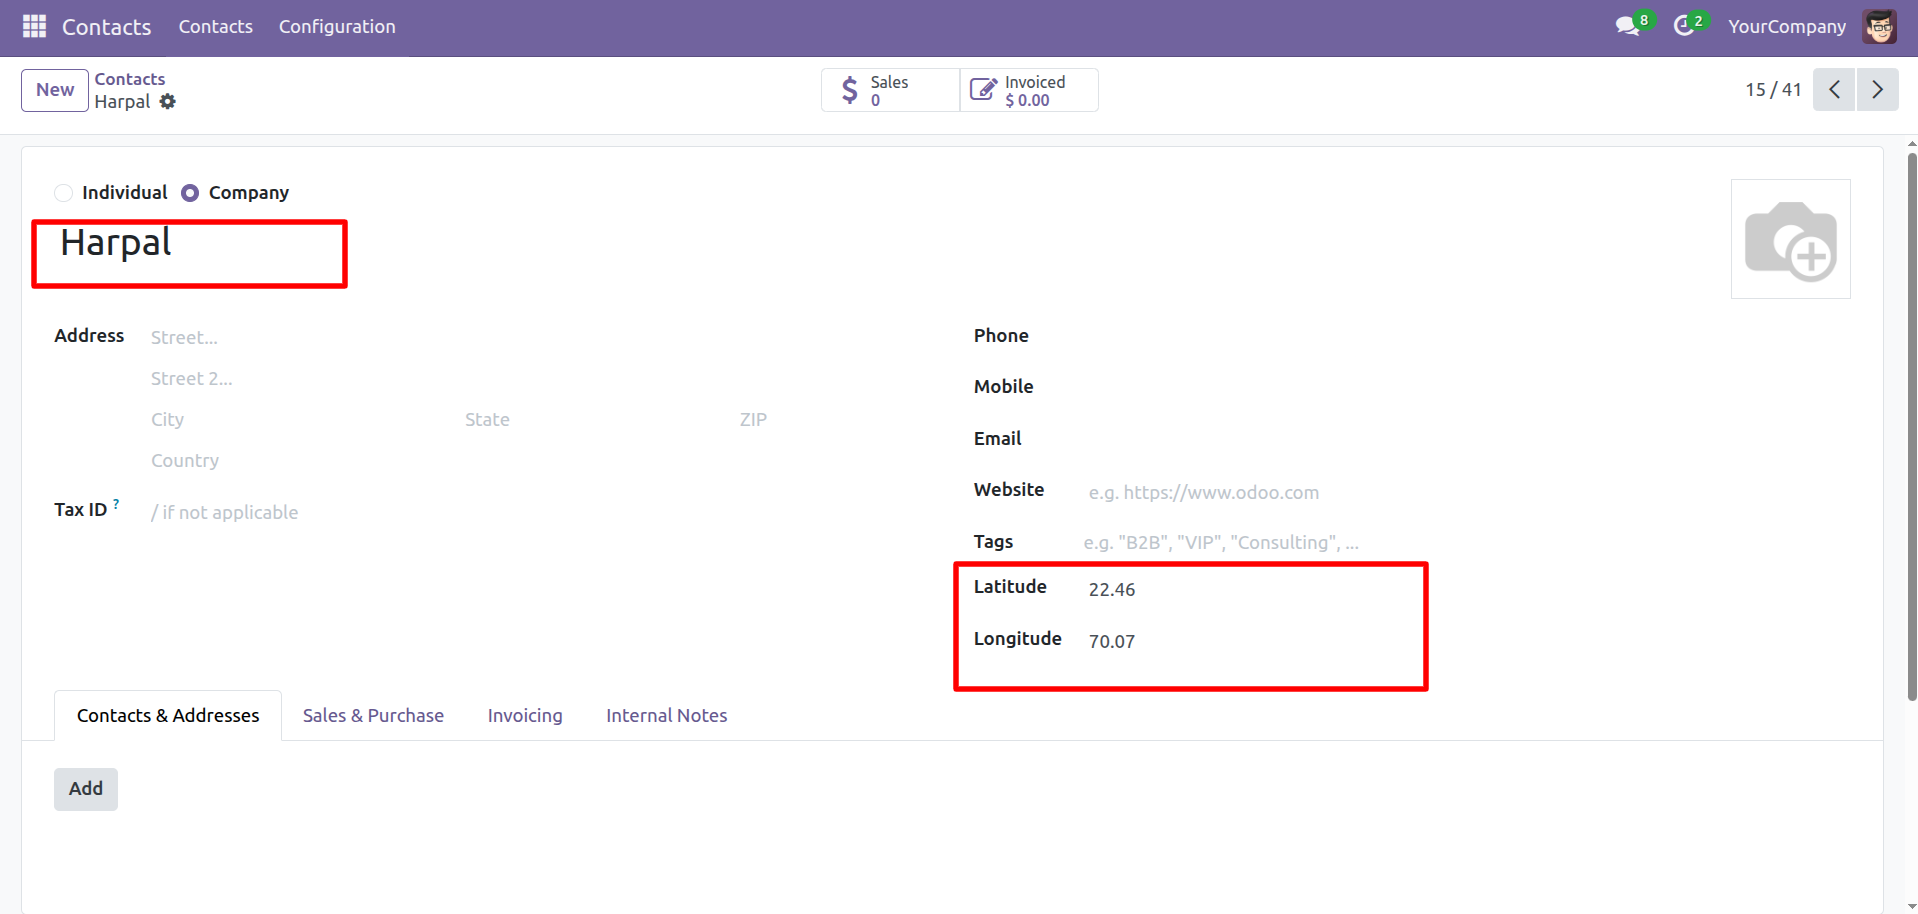1918x914 pixels.
Task: Open the Contacts menu in top bar
Action: 216,27
